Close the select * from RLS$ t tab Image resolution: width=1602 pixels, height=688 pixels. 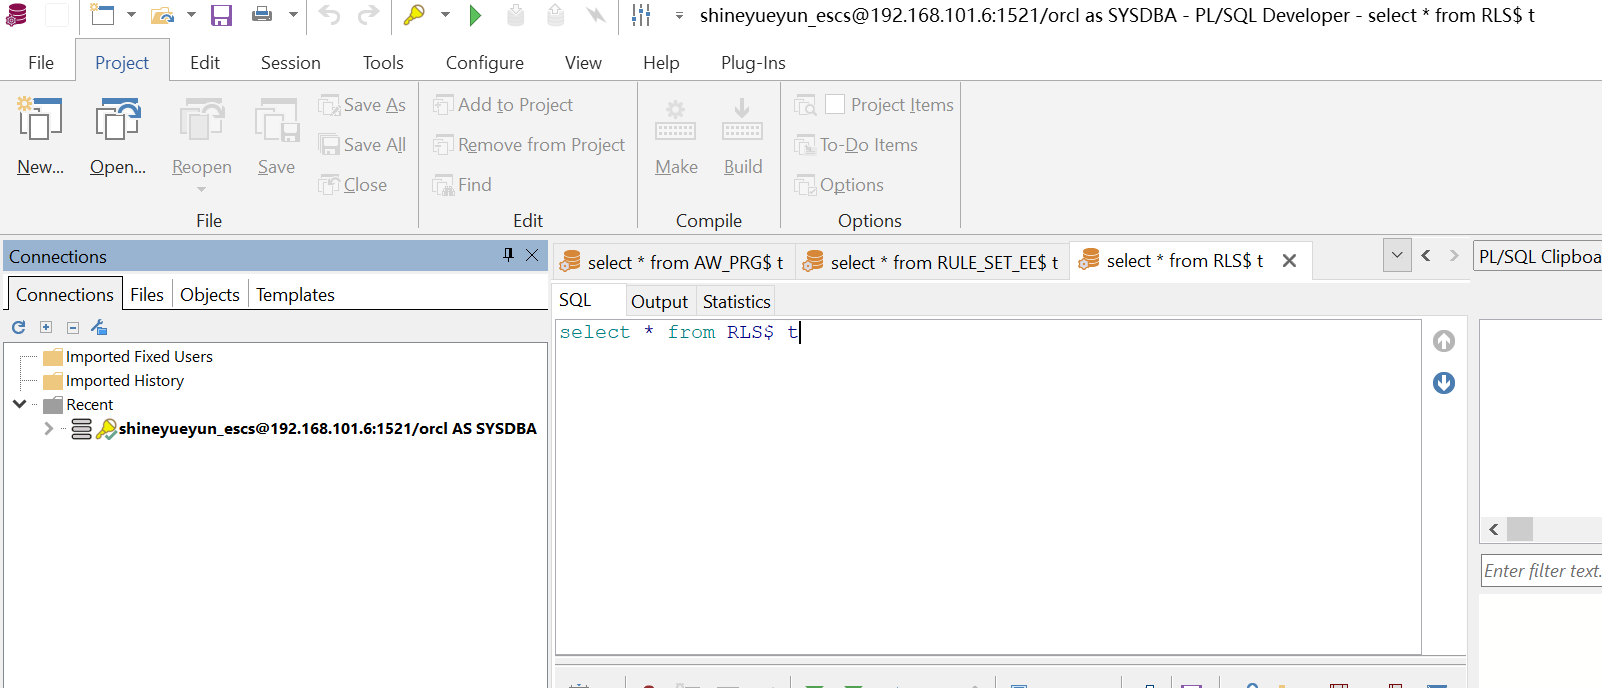(x=1290, y=261)
